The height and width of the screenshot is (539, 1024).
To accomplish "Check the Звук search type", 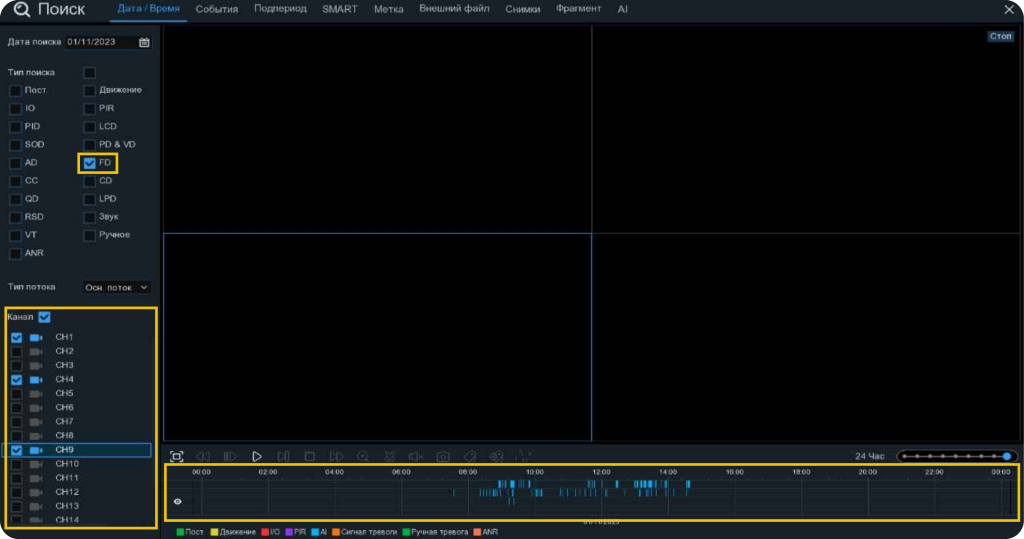I will 89,217.
